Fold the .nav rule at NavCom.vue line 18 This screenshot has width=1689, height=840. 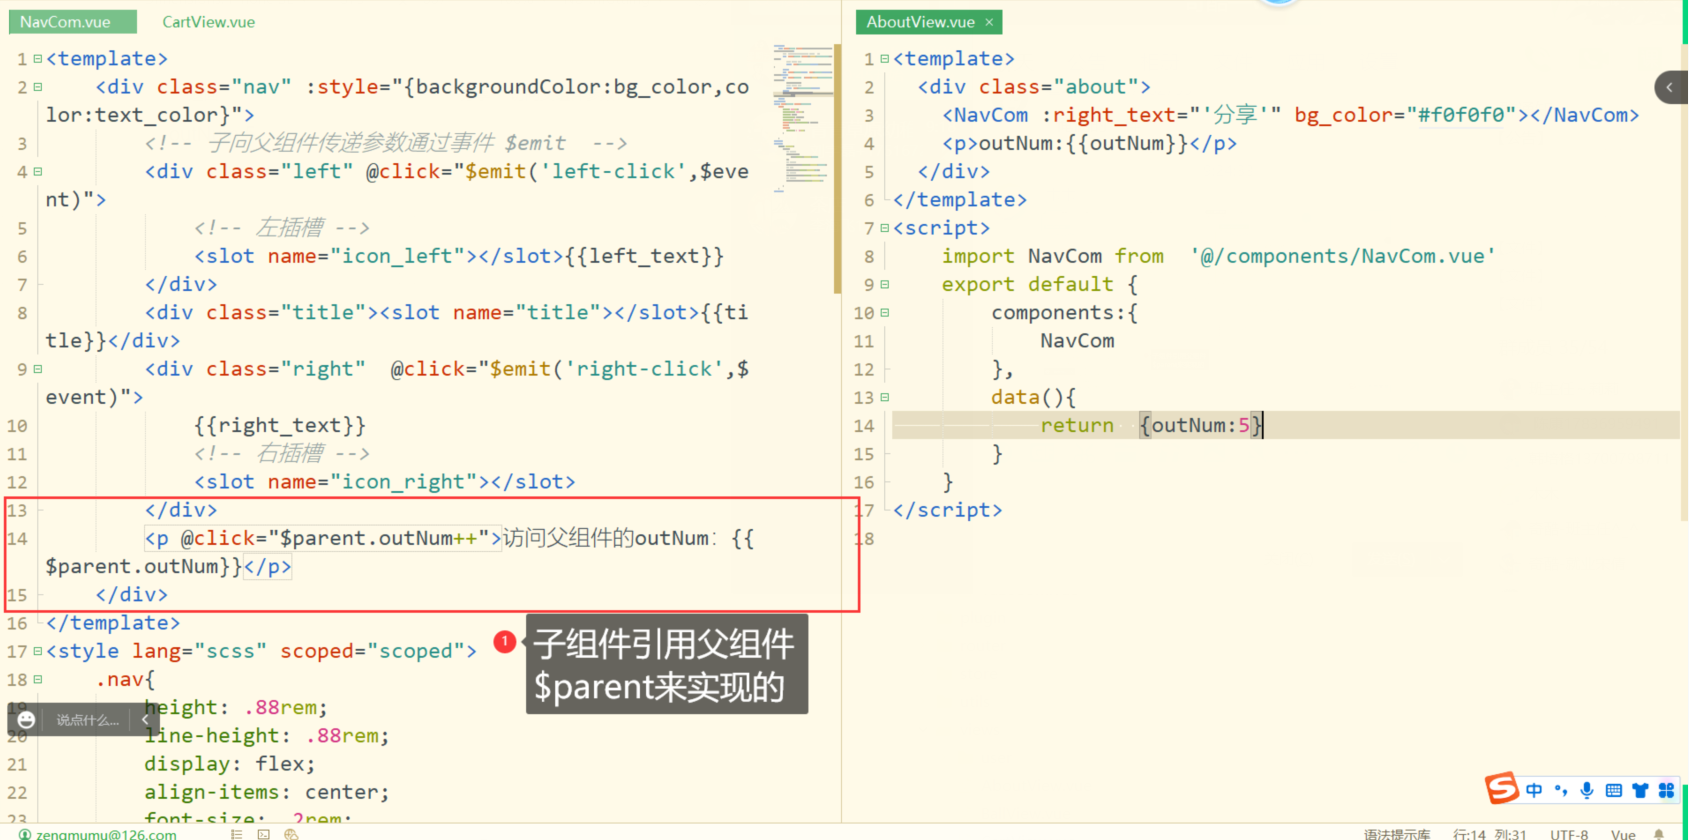point(38,680)
